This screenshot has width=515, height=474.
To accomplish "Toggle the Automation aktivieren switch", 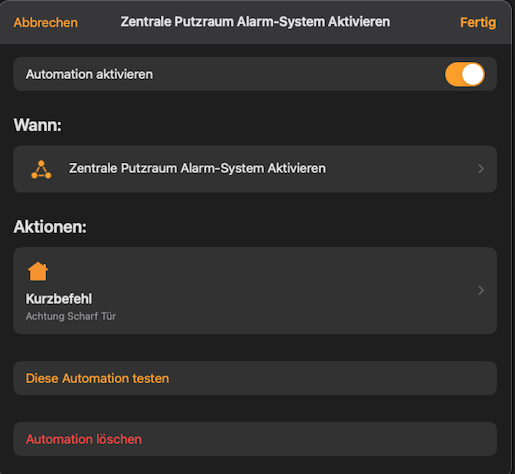I will click(x=465, y=74).
